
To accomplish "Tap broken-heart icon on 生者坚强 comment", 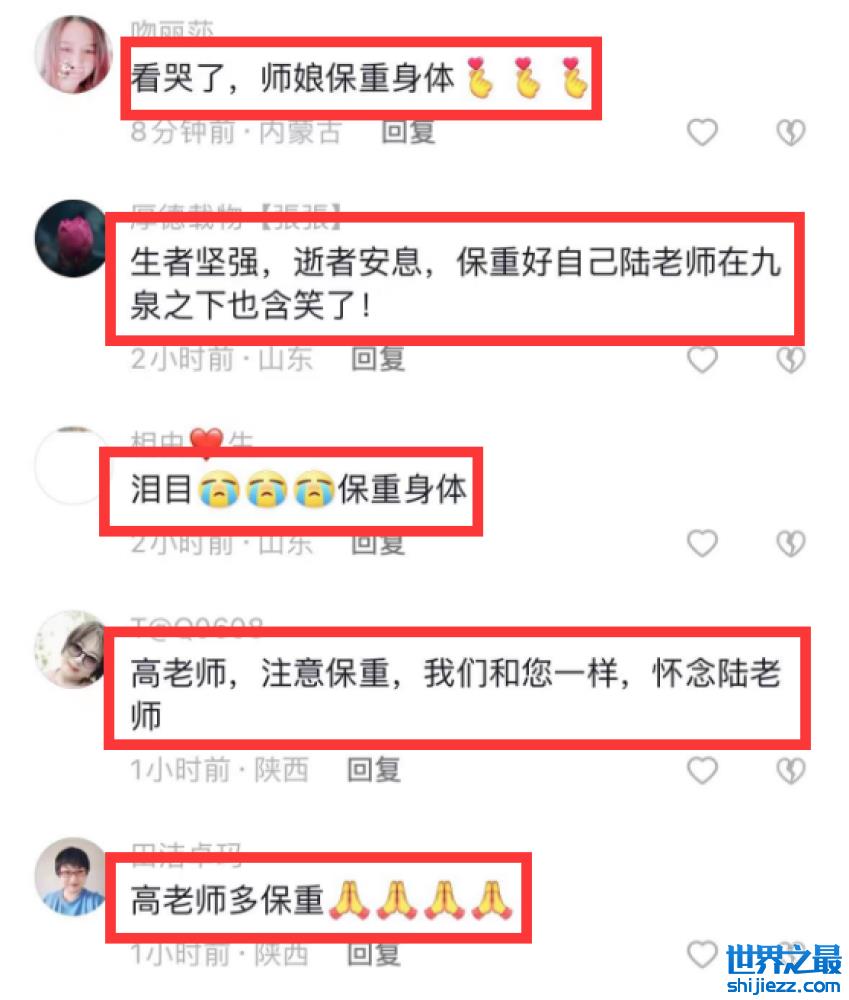I will 791,360.
